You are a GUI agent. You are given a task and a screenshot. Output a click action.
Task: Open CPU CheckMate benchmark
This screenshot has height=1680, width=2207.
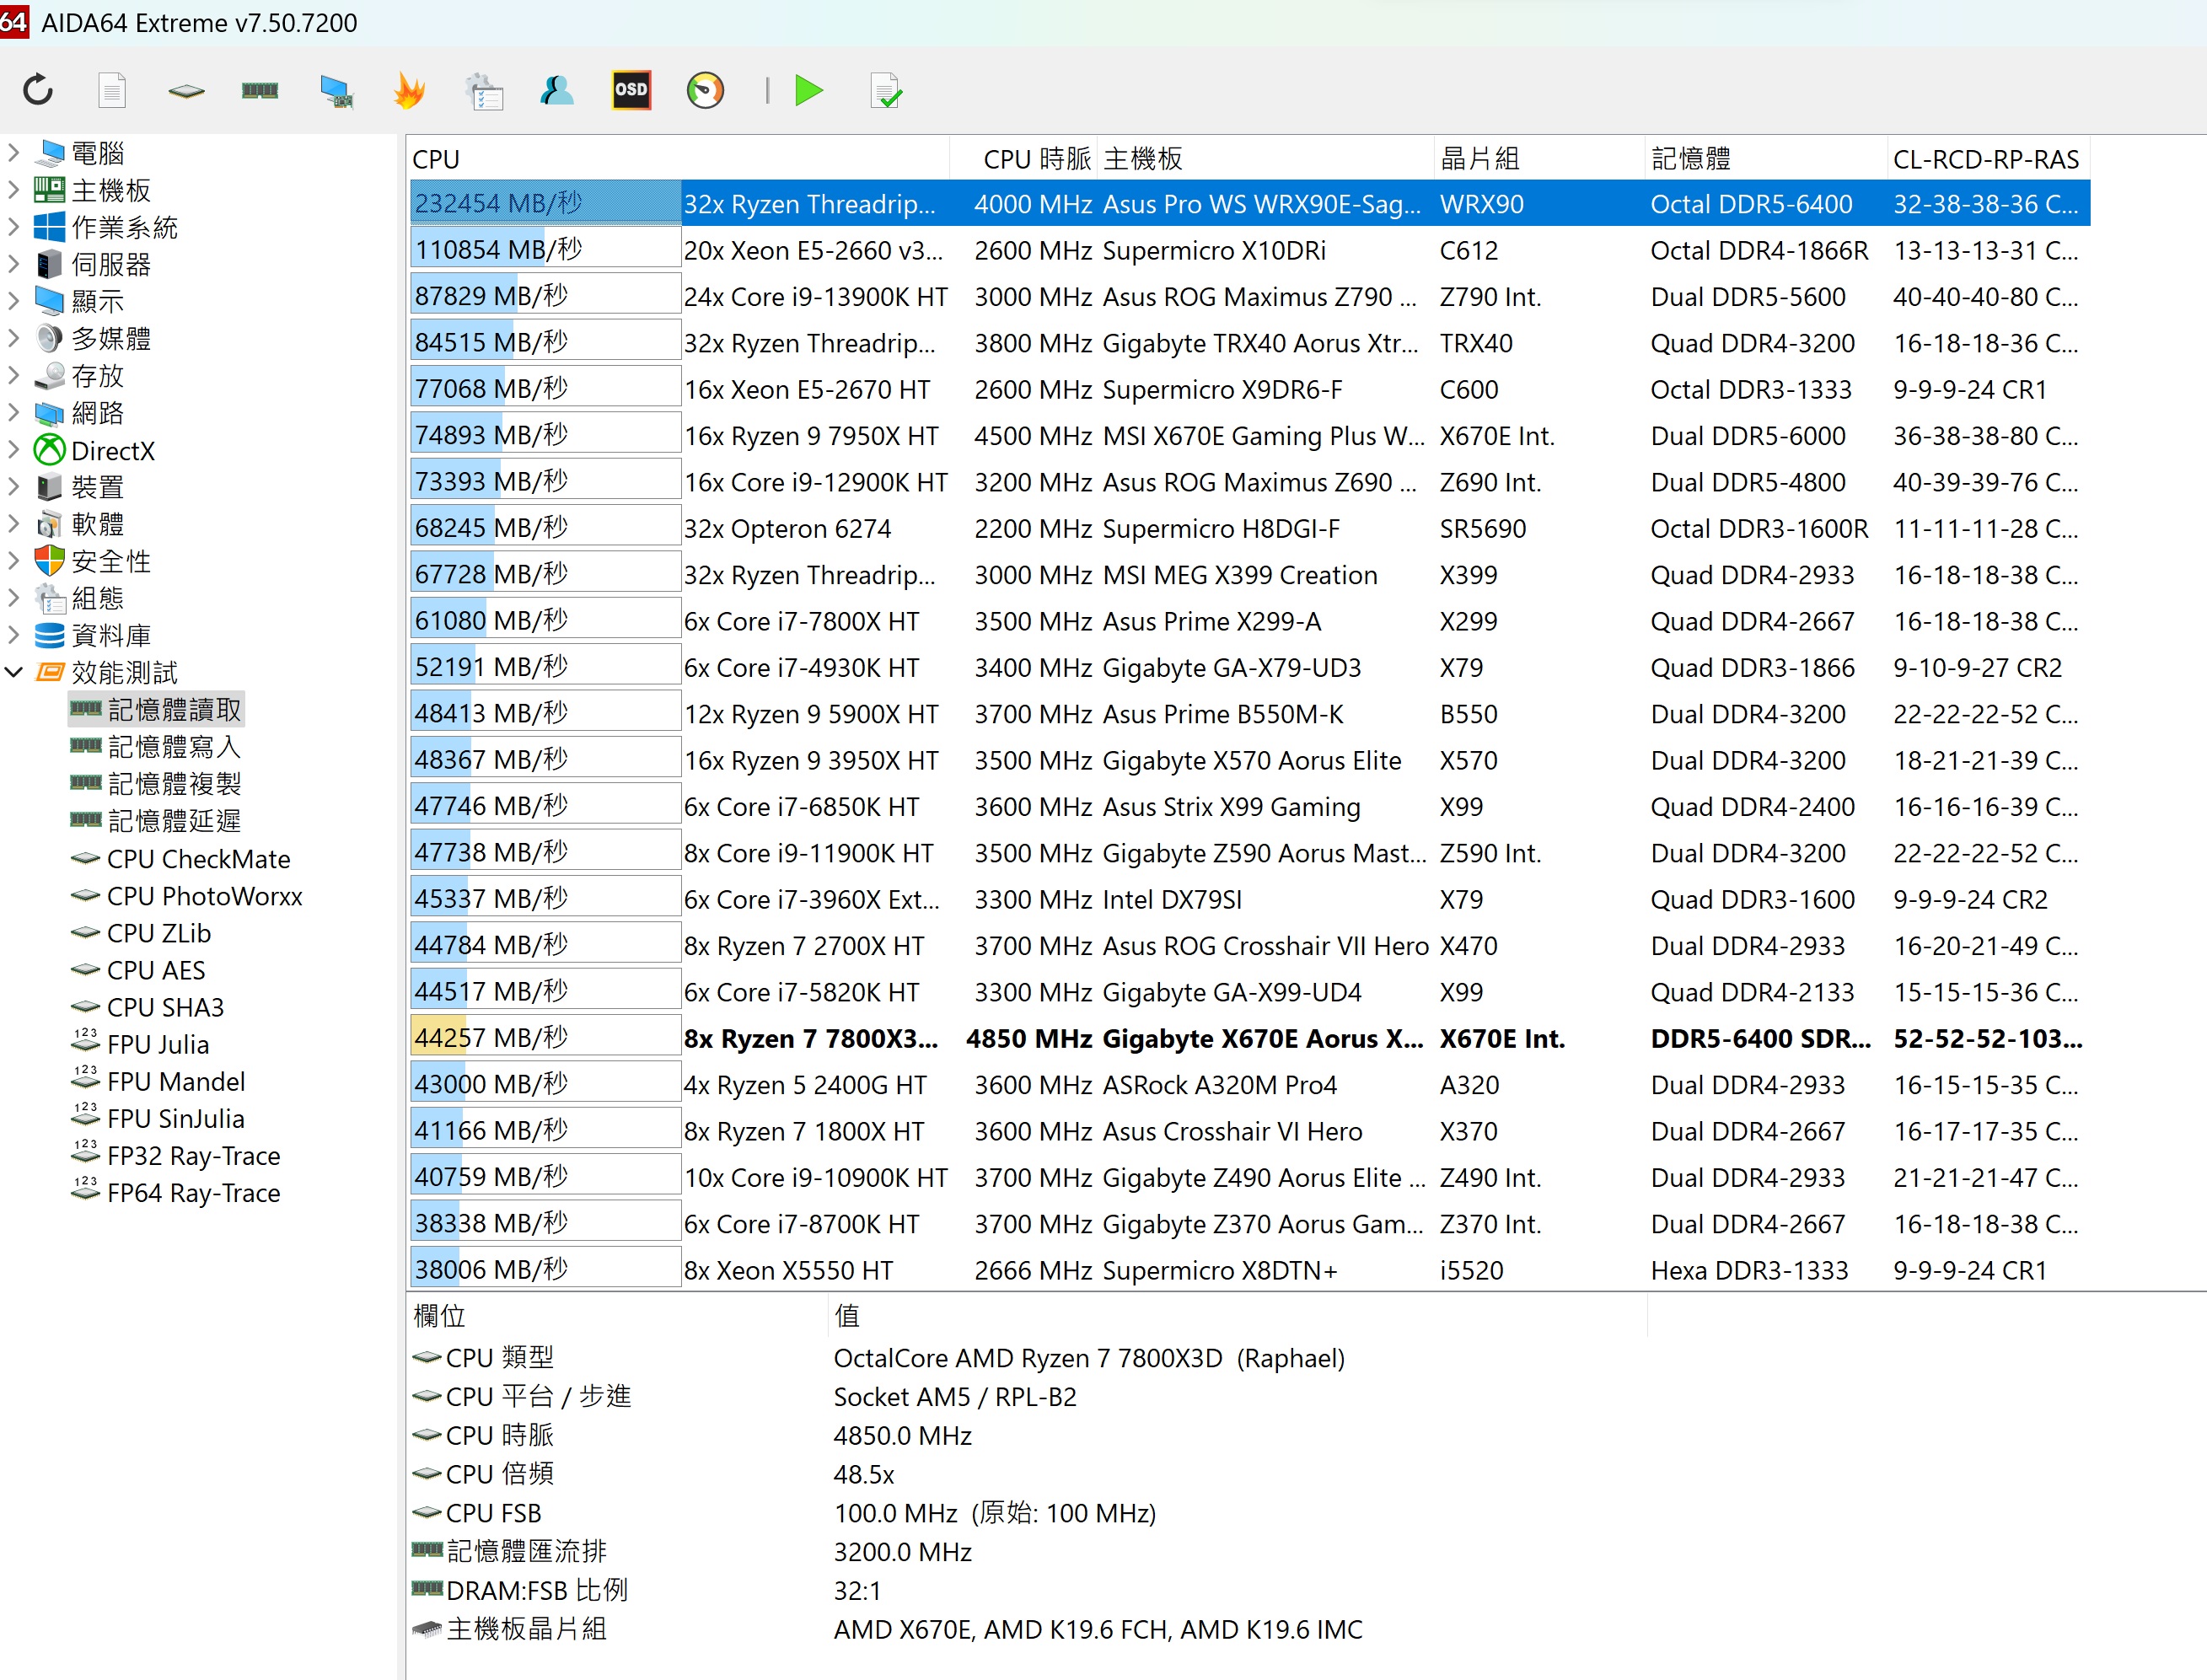pos(180,859)
